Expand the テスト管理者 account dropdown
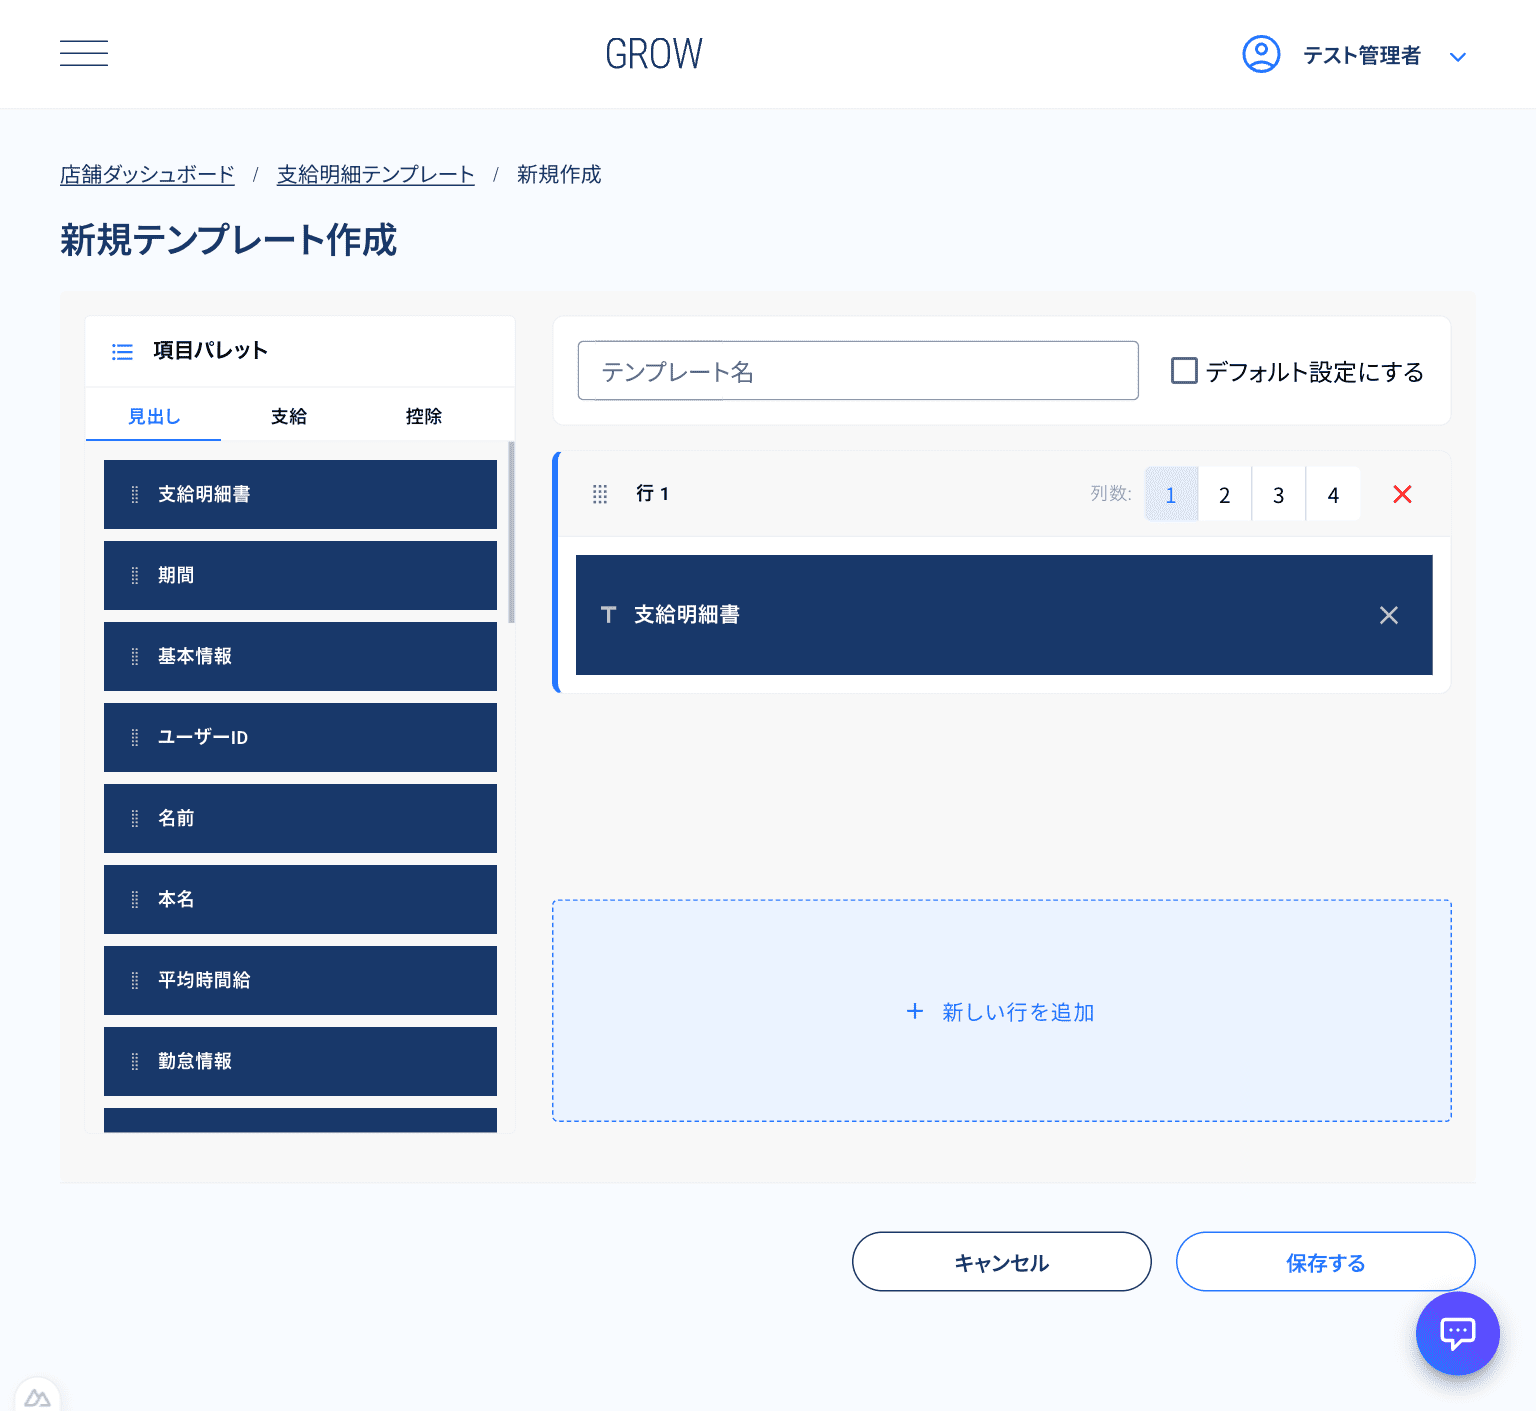 click(x=1458, y=56)
